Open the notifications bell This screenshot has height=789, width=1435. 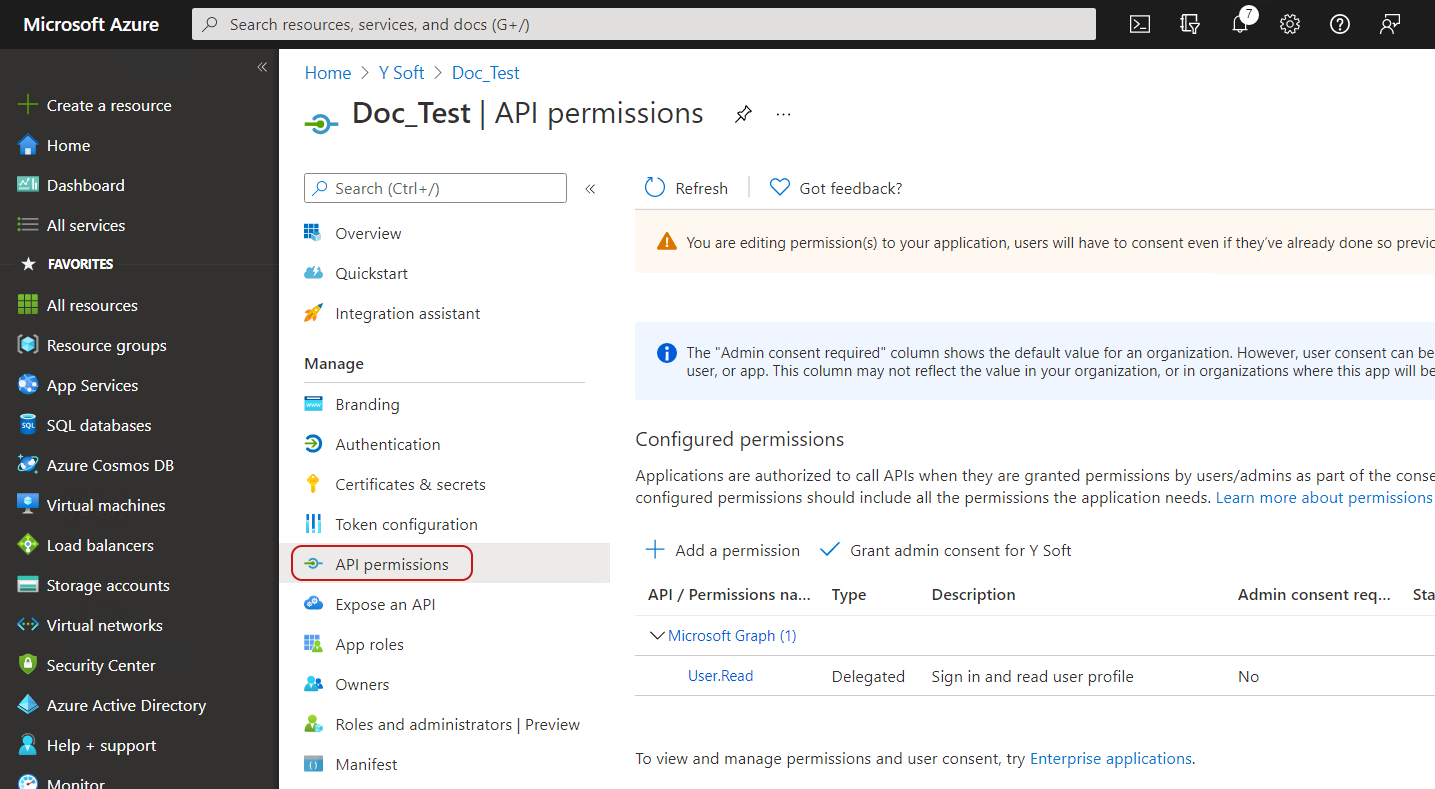coord(1240,25)
